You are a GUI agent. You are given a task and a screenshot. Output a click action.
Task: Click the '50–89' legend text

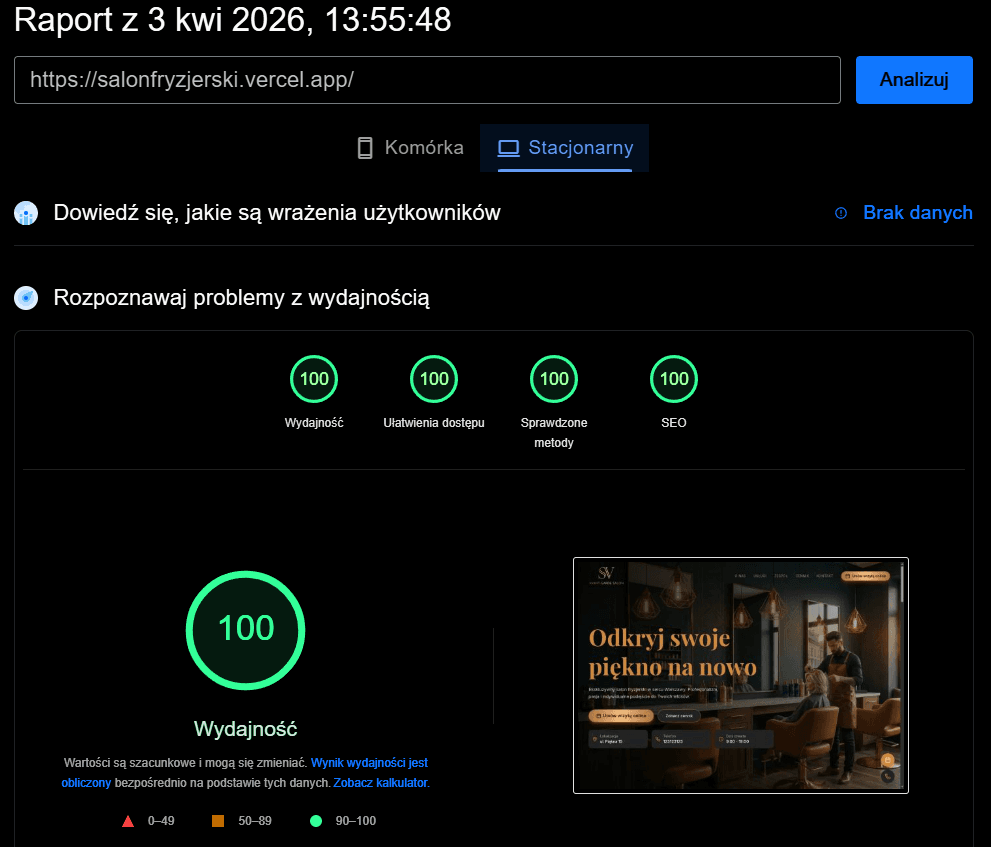255,821
